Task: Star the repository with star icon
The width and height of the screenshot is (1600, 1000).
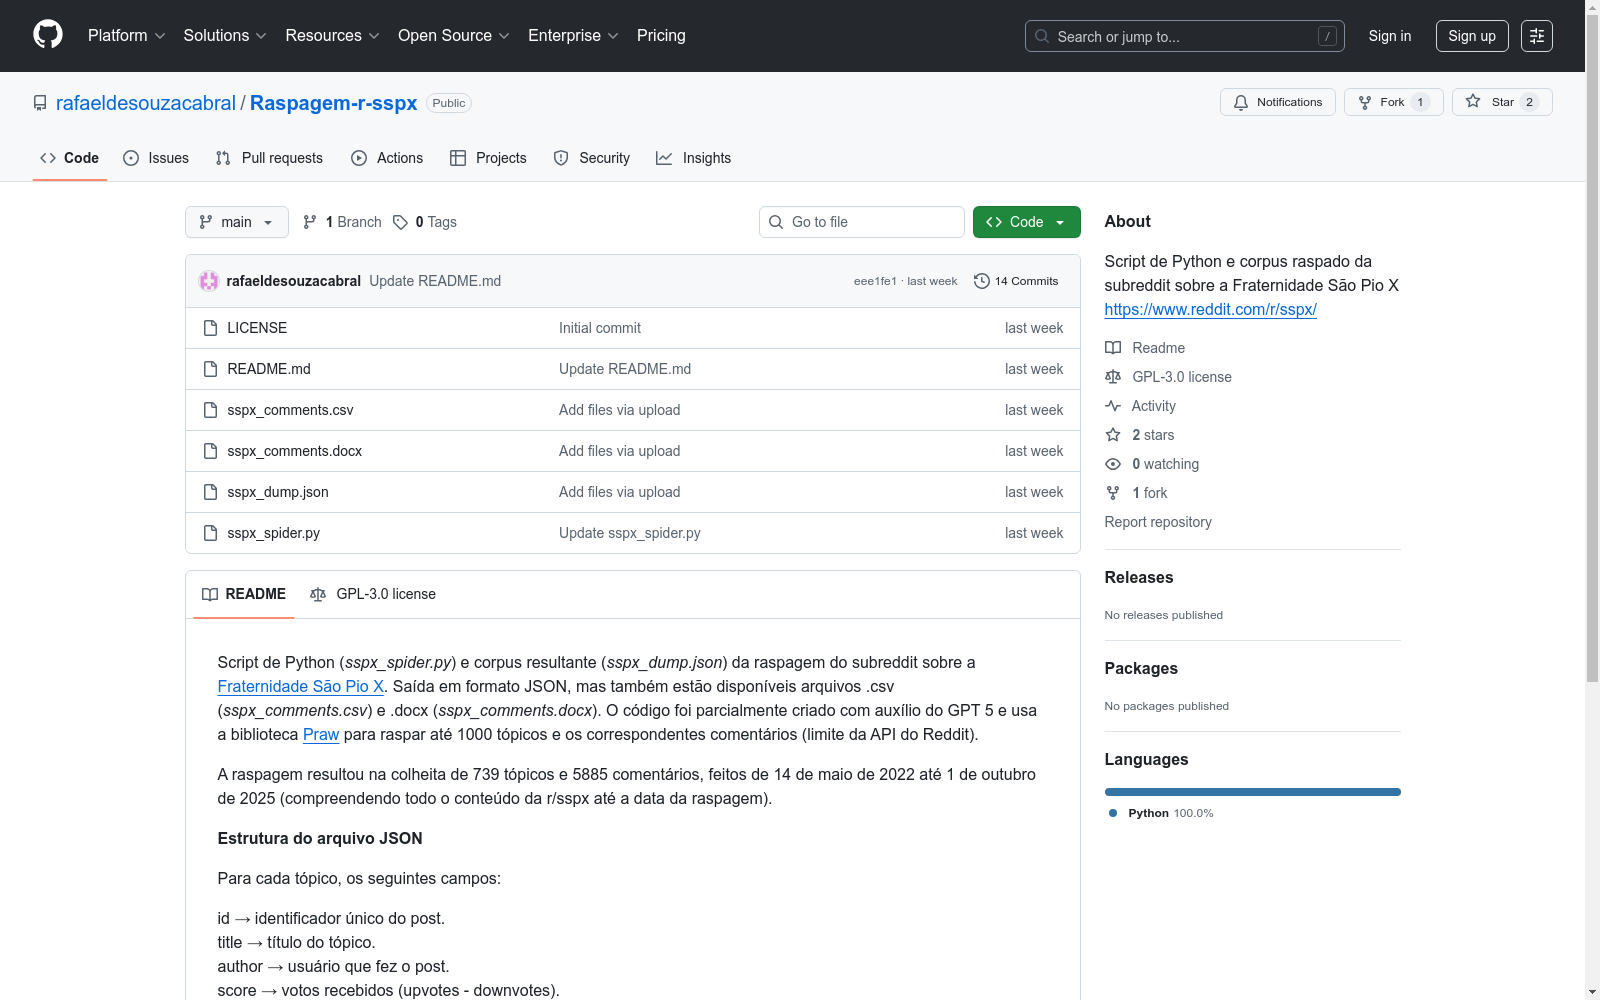Action: 1473,101
